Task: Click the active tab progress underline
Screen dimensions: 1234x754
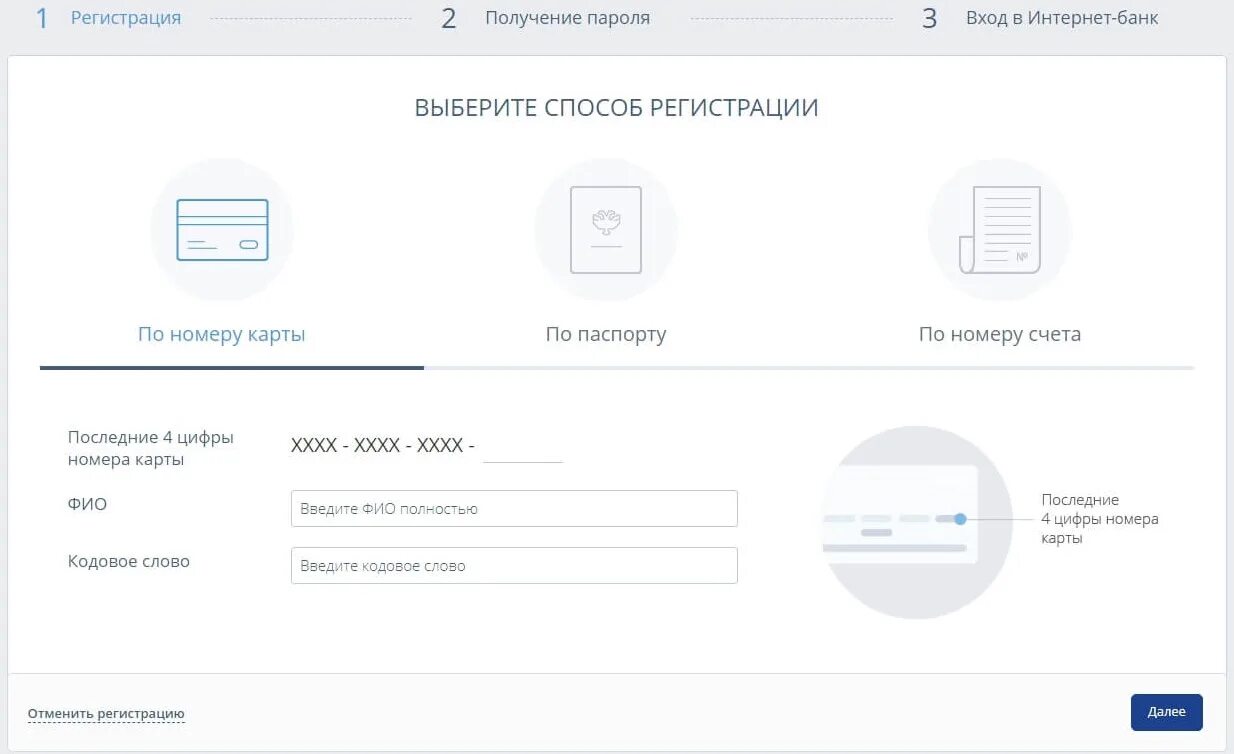Action: [231, 368]
